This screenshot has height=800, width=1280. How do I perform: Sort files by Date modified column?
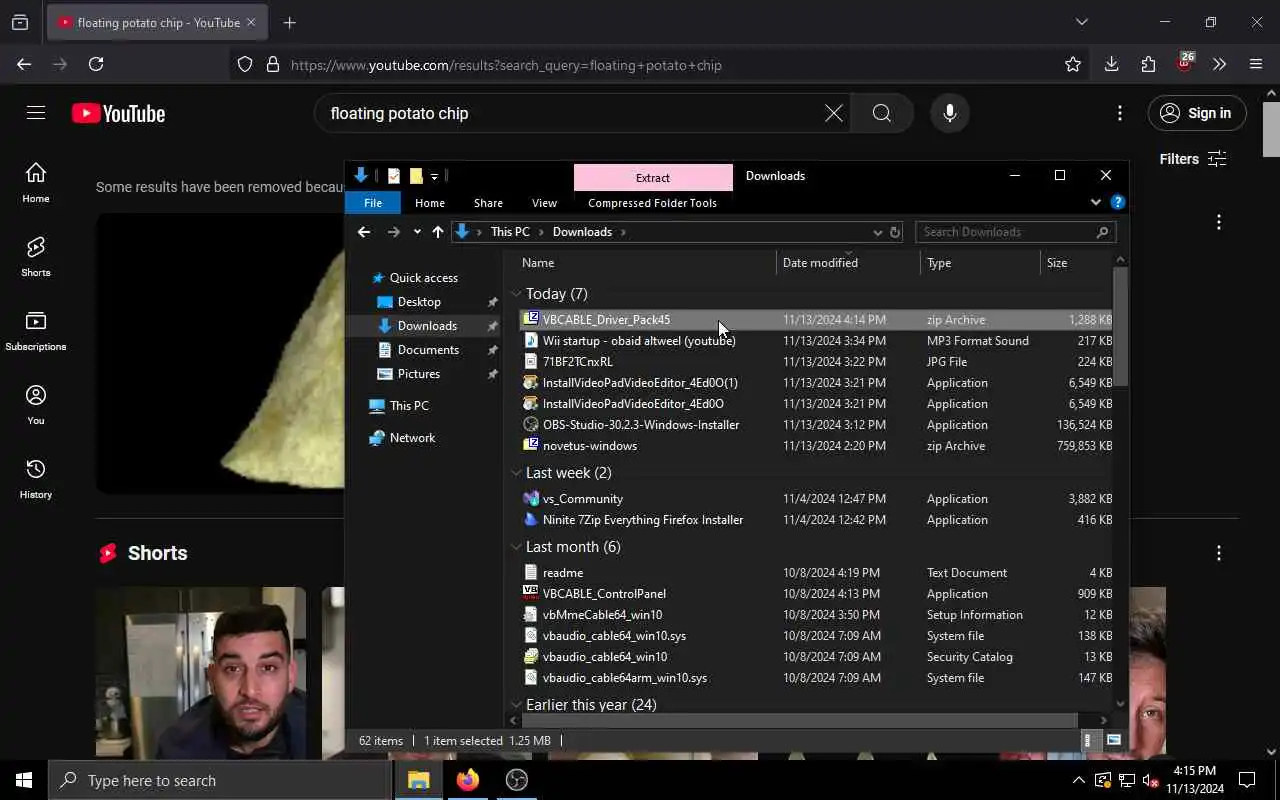click(x=848, y=263)
